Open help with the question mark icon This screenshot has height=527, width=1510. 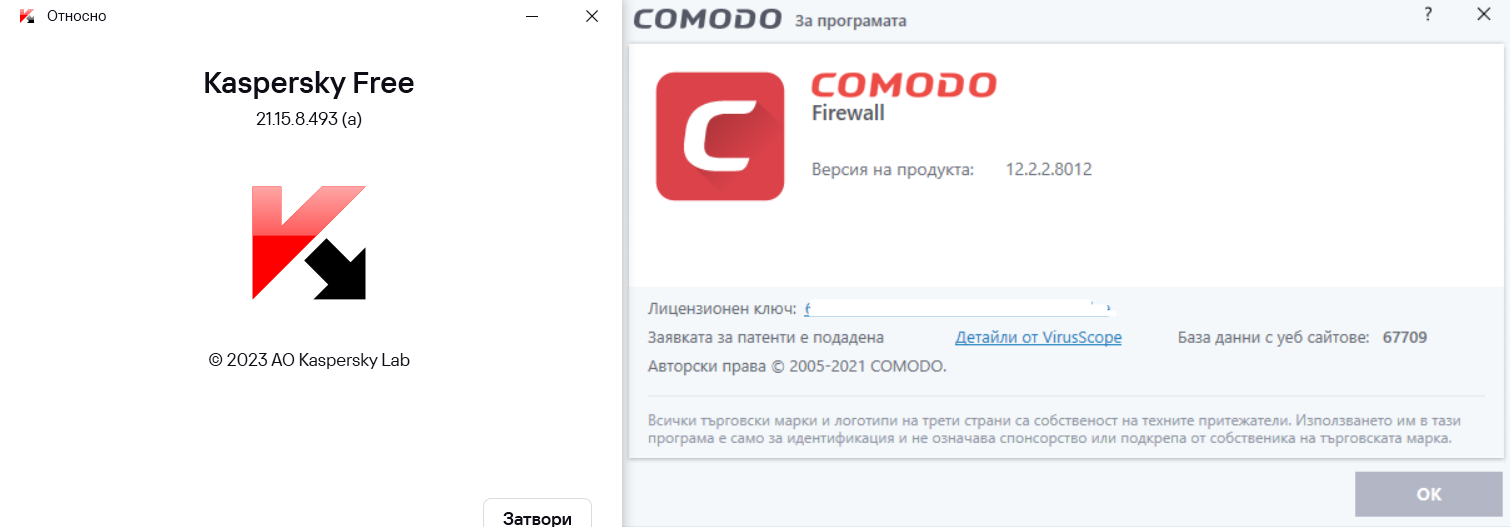point(1428,15)
